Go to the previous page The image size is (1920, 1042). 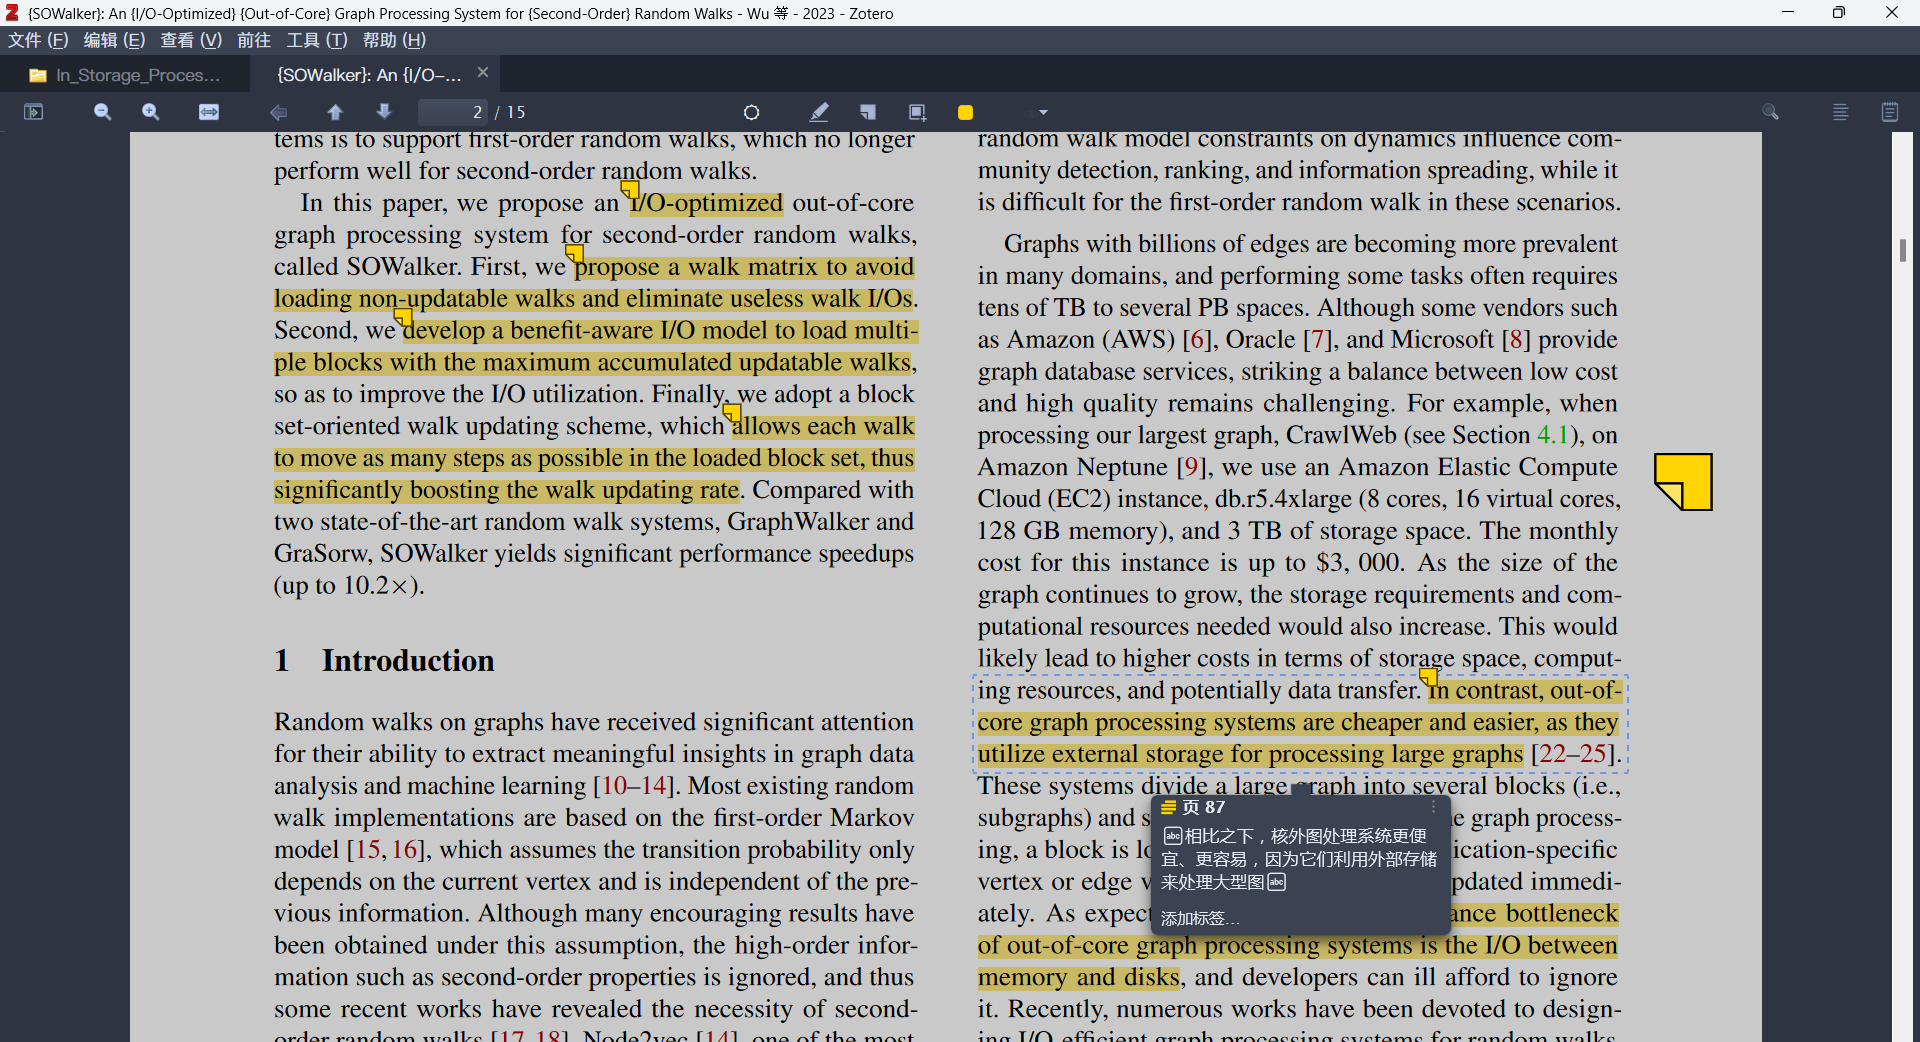[335, 112]
